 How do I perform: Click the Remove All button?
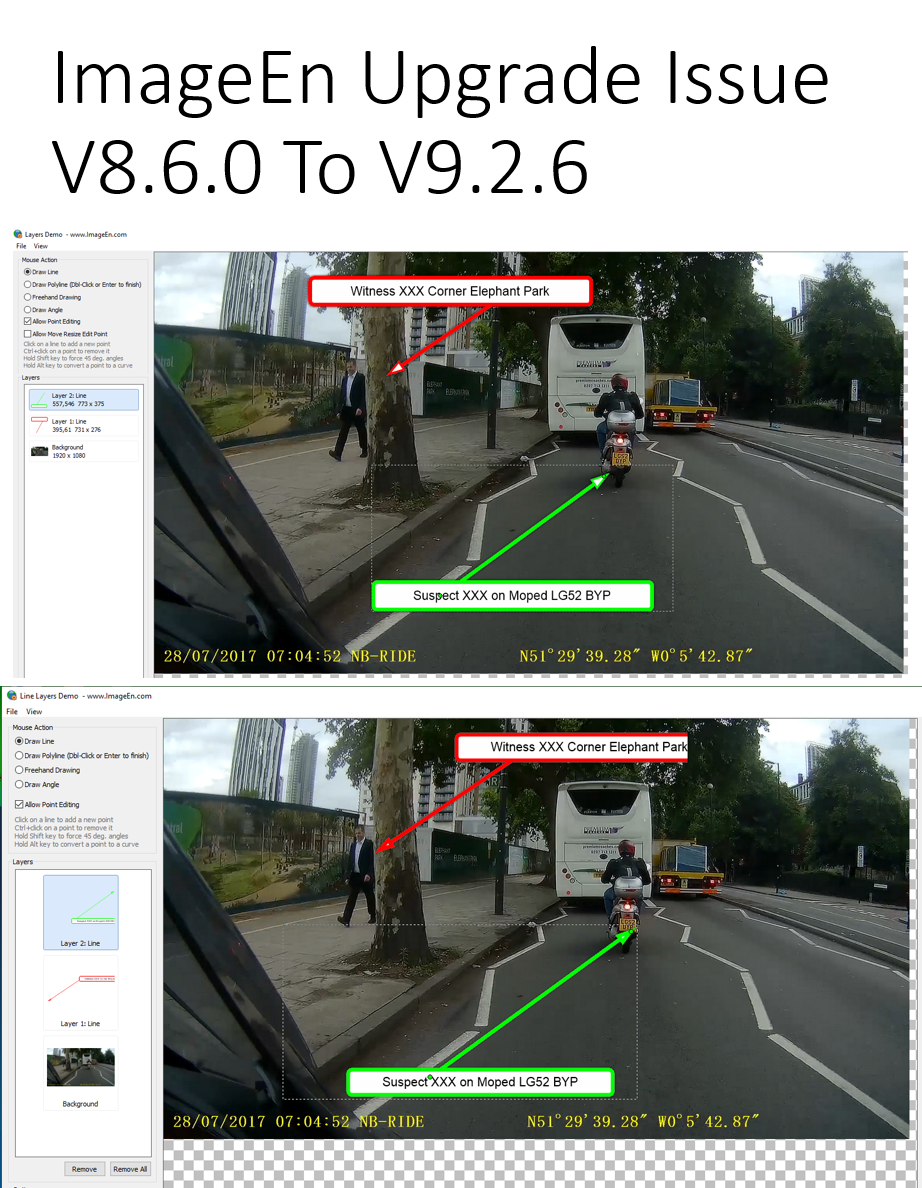point(130,1169)
